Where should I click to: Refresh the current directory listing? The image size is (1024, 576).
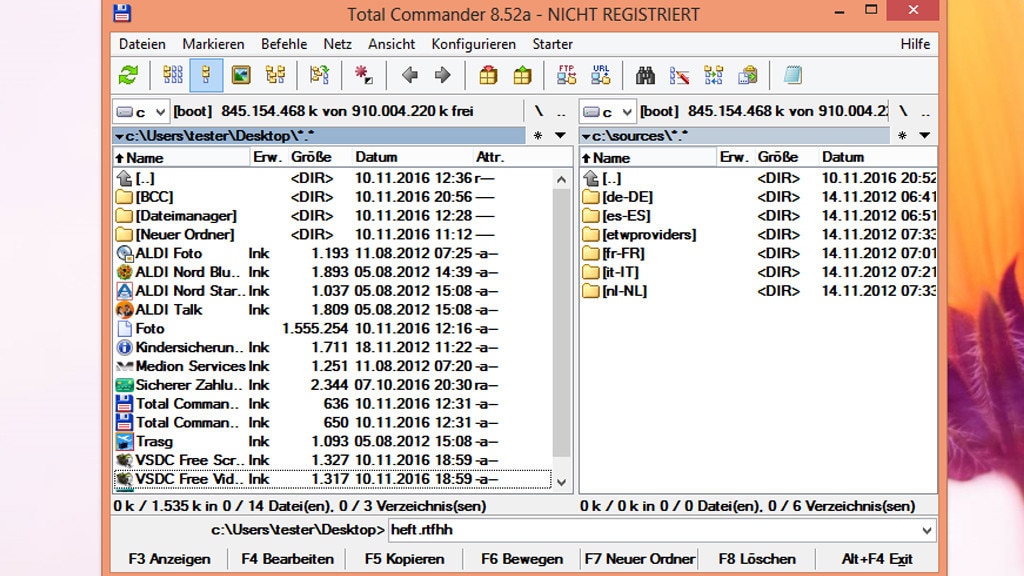pyautogui.click(x=129, y=75)
